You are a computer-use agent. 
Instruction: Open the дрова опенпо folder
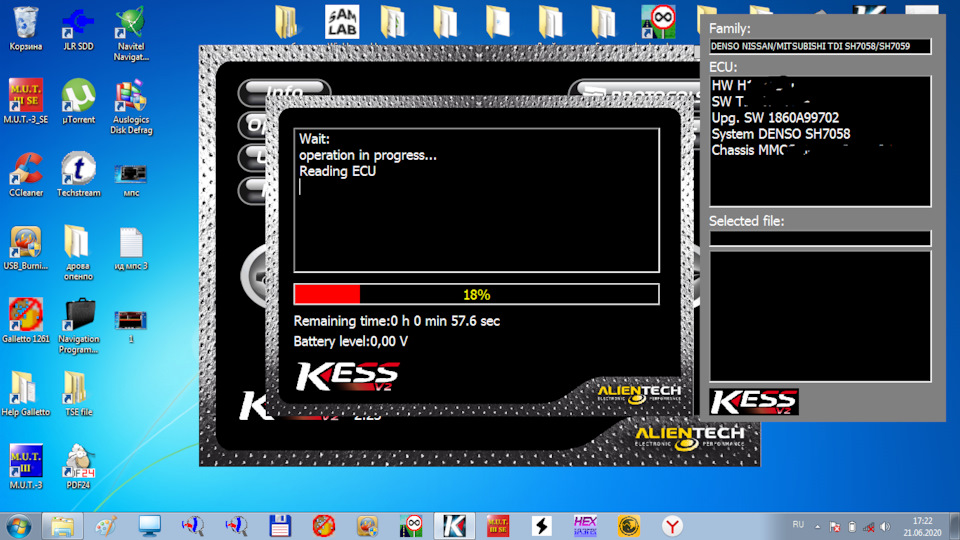pyautogui.click(x=78, y=252)
